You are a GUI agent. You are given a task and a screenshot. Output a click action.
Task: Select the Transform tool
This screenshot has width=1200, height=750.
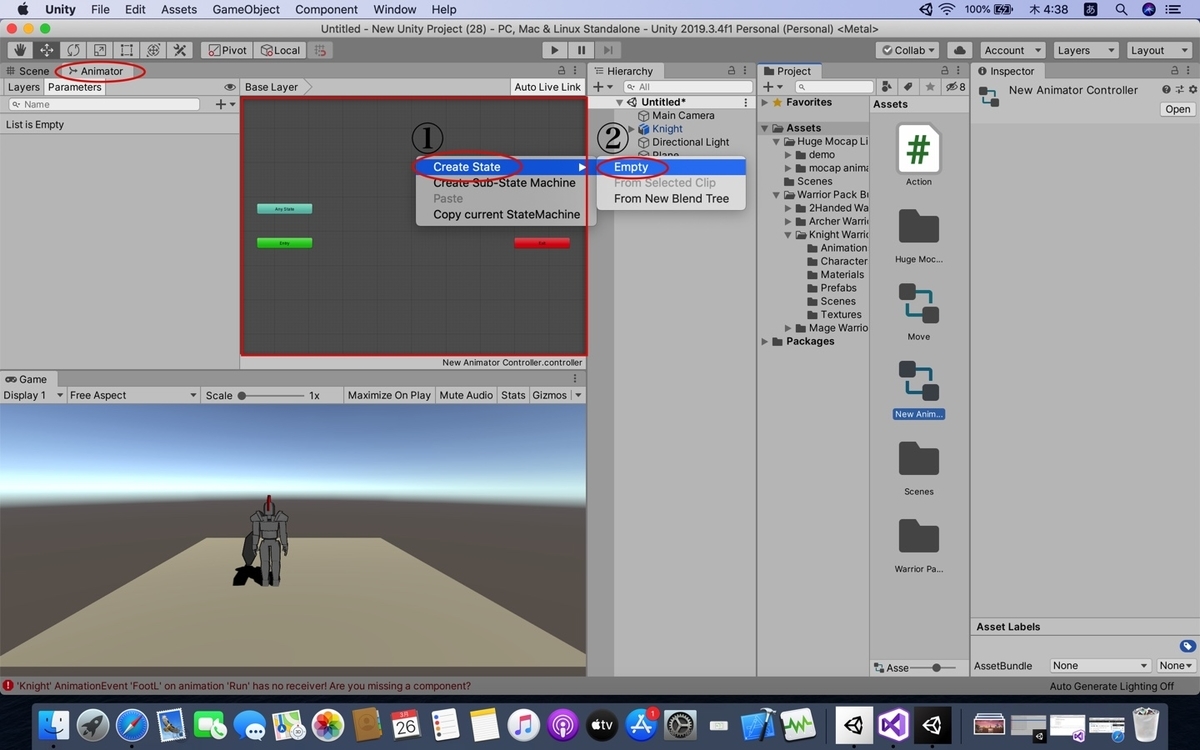pos(153,50)
